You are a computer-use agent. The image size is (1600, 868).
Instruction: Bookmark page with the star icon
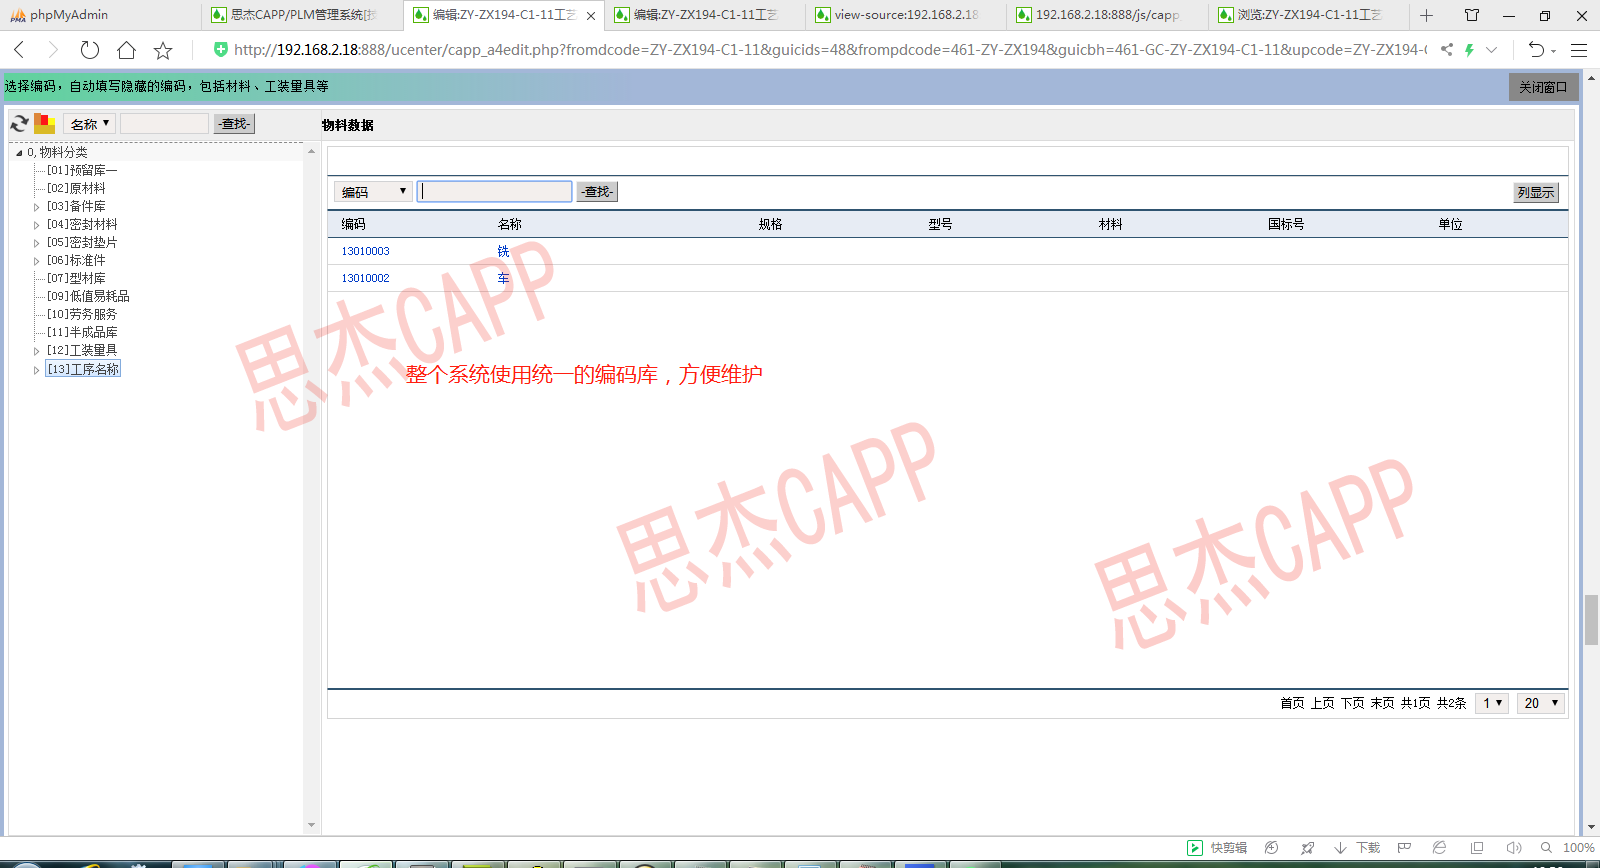point(163,50)
